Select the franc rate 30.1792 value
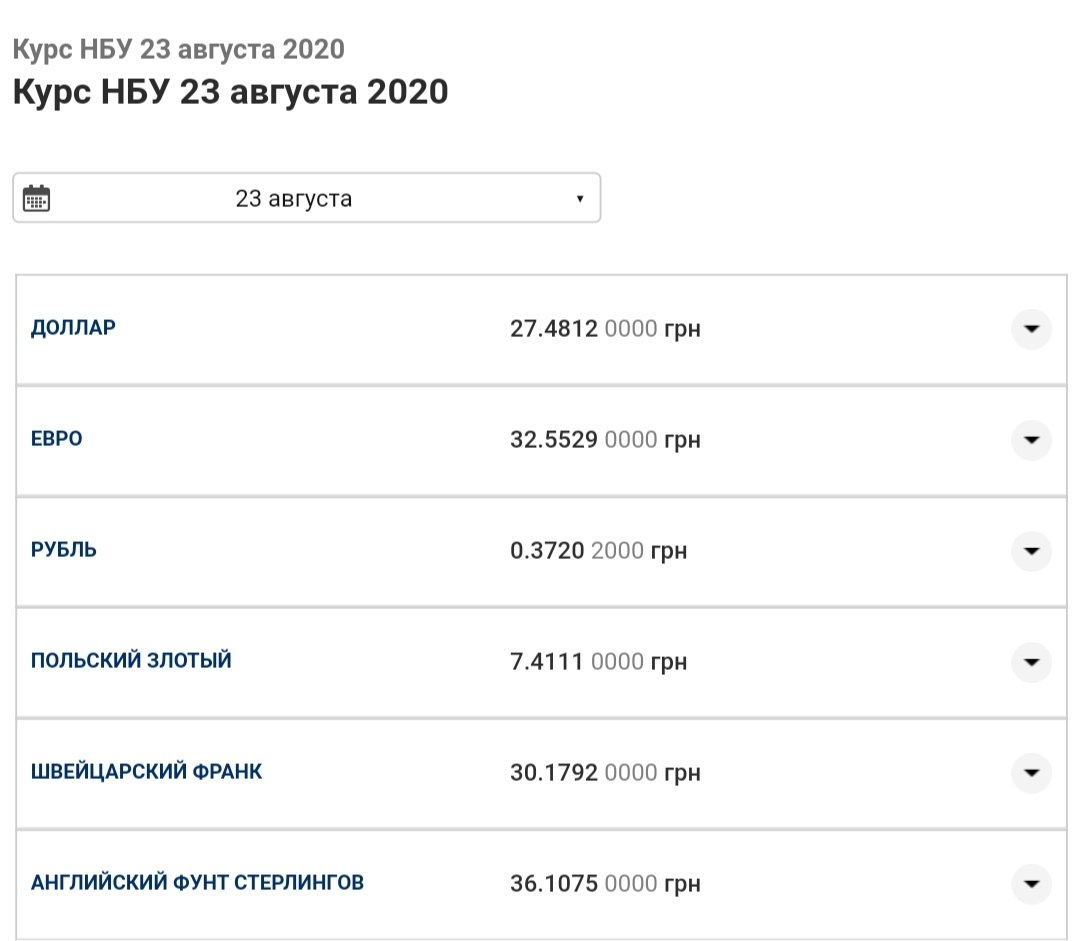This screenshot has height=941, width=1080. (x=554, y=773)
